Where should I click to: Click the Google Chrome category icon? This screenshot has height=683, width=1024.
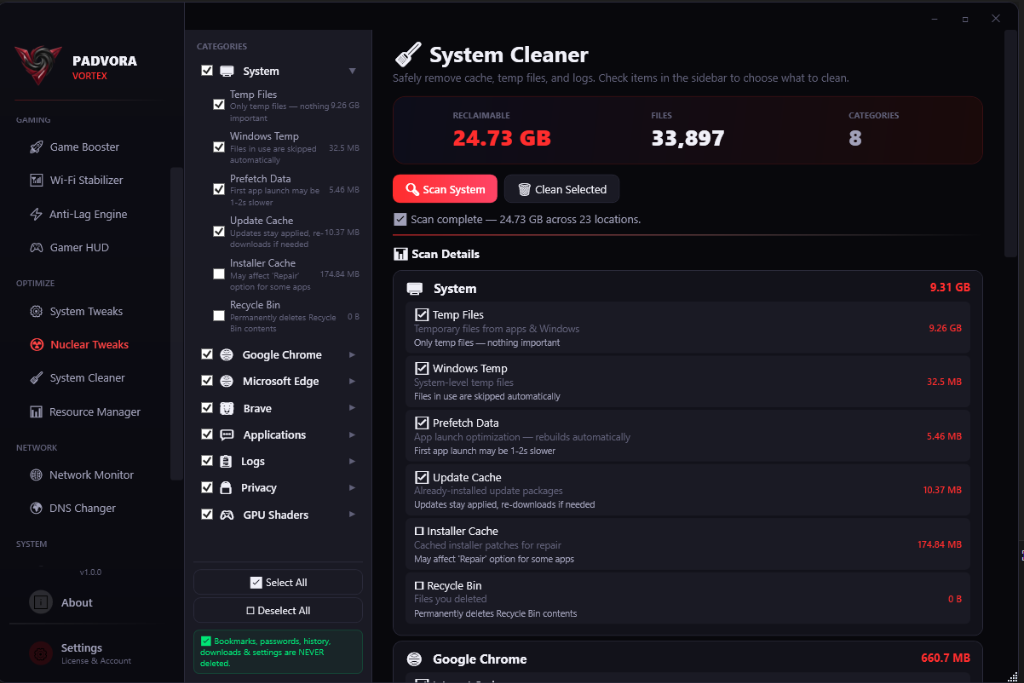(x=227, y=355)
